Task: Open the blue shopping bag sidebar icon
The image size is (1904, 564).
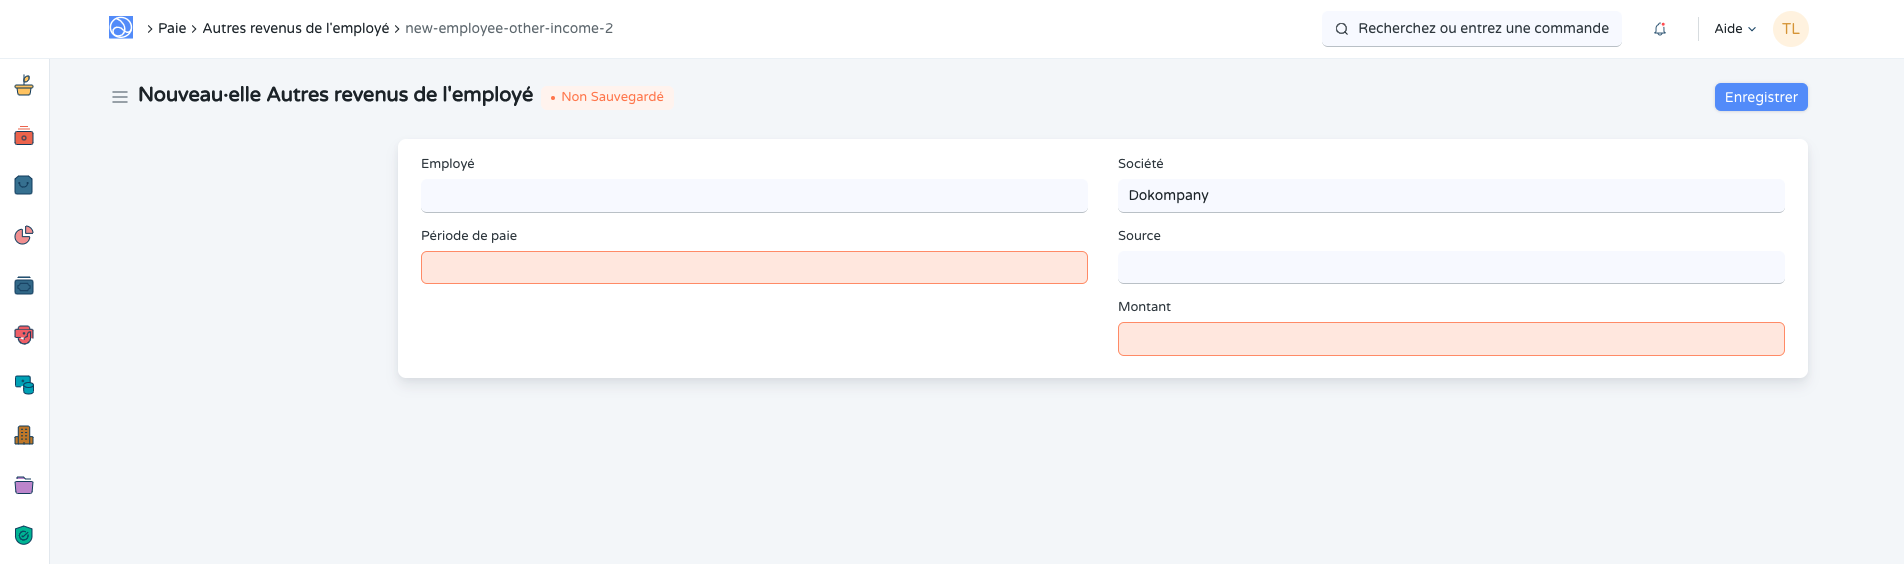Action: (x=24, y=185)
